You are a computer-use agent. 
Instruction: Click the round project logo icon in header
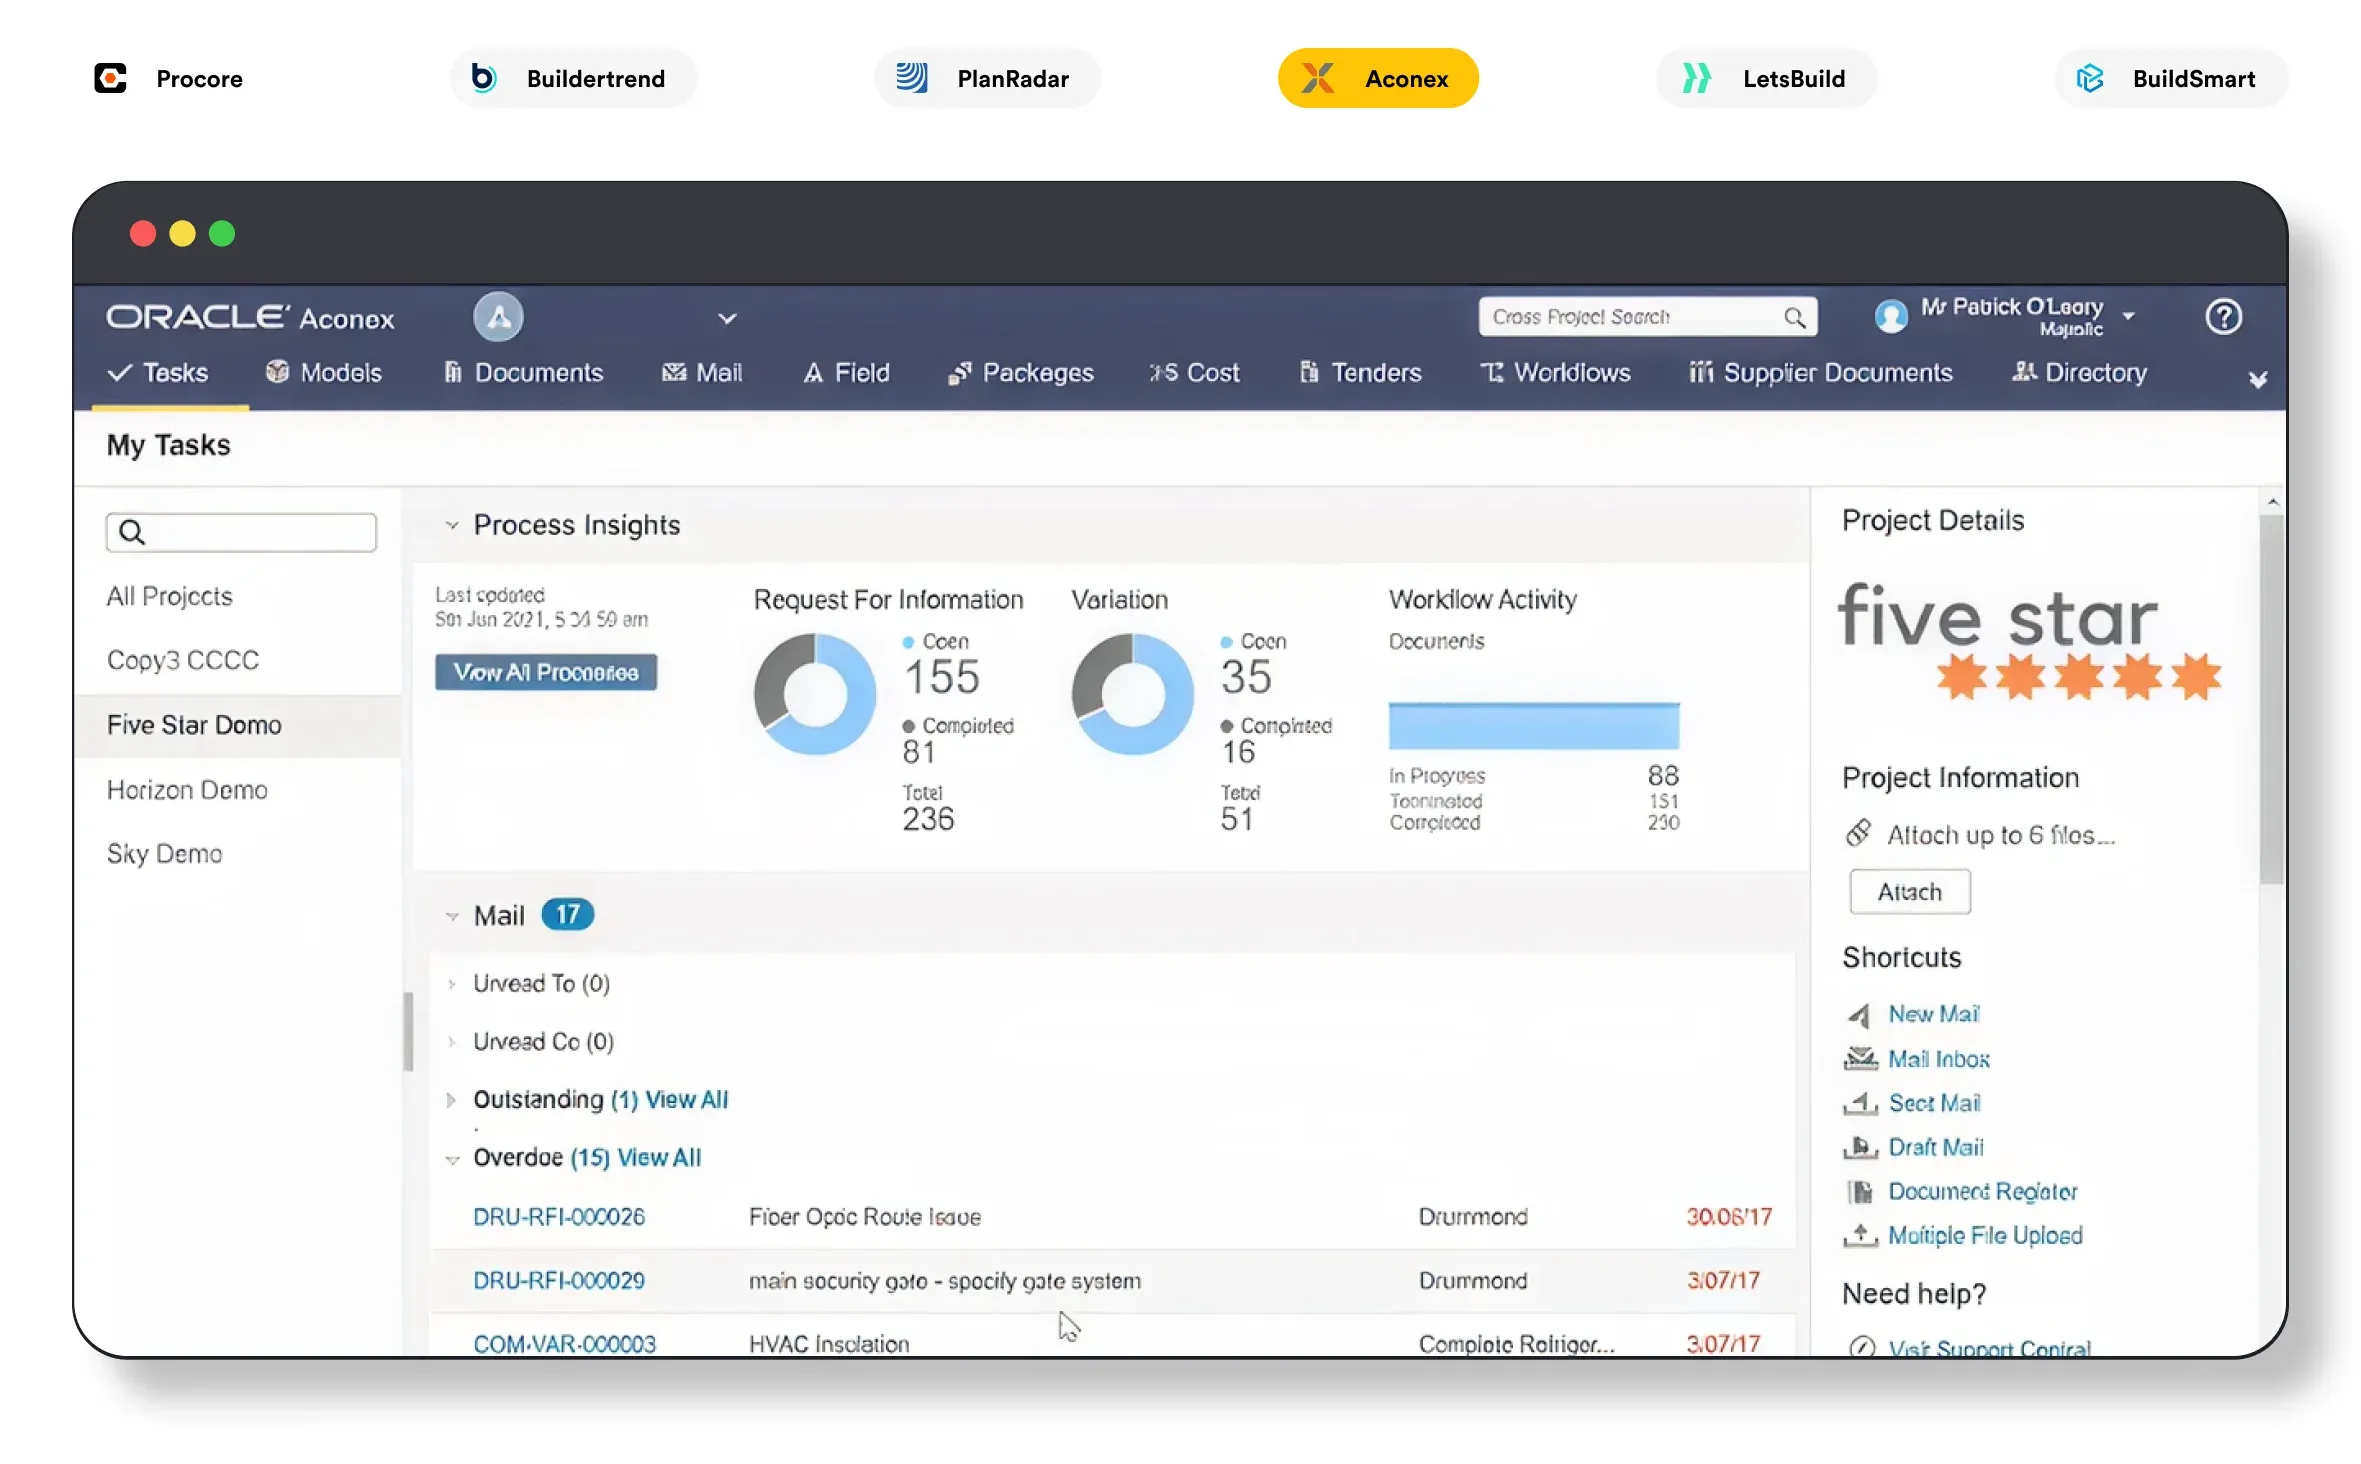(x=498, y=317)
